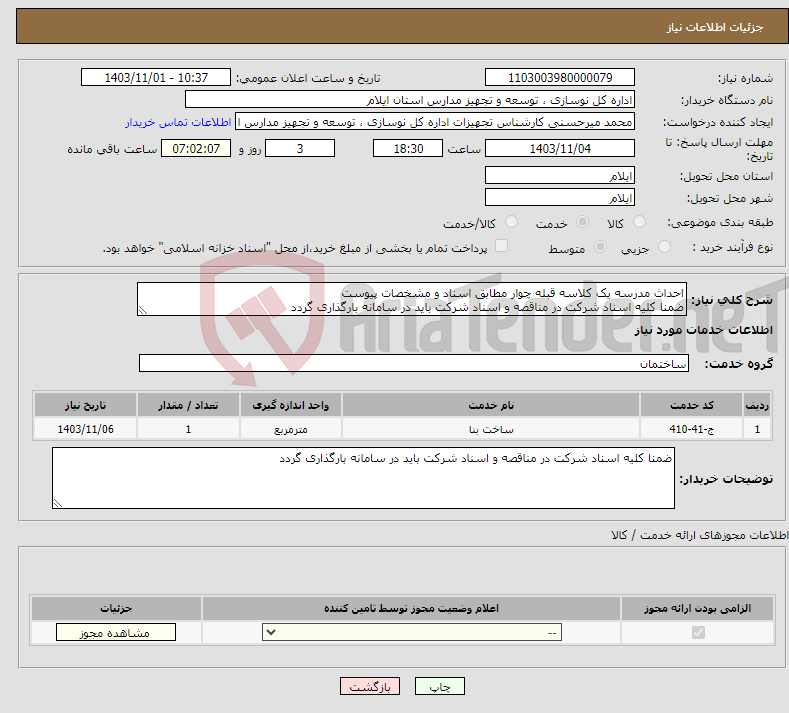Click the announcement date field 1403/11/01 - 10:37
Image resolution: width=789 pixels, height=713 pixels.
pos(156,77)
